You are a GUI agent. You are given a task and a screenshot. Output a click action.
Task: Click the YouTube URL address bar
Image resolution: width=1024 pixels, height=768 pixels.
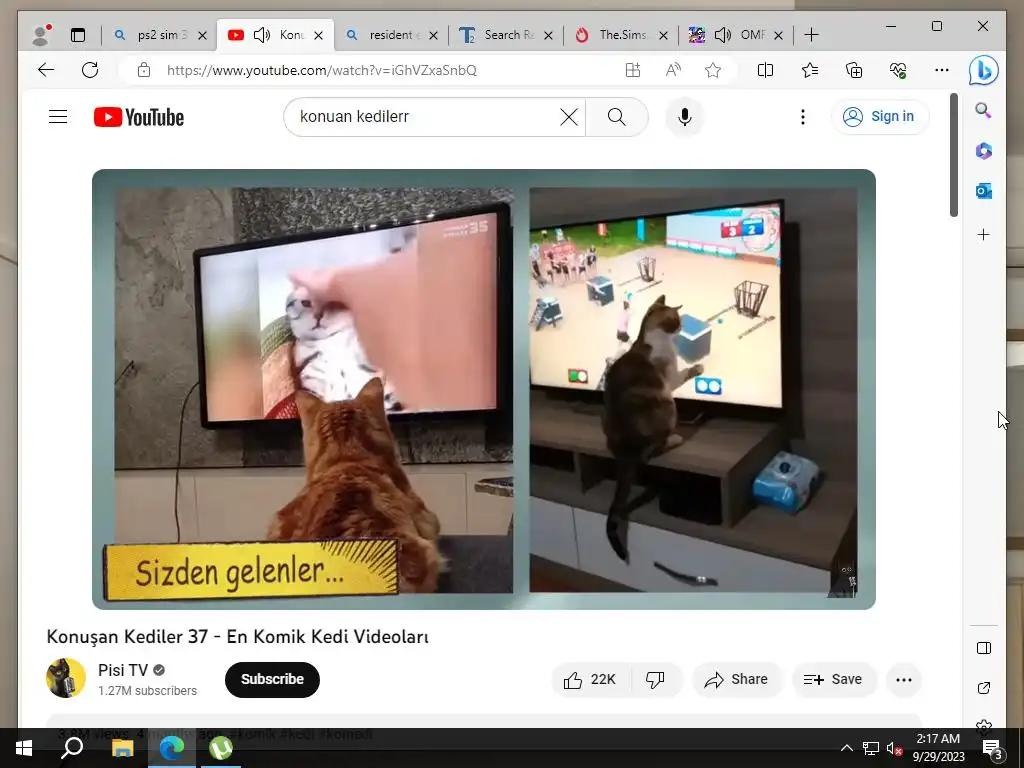tap(322, 70)
